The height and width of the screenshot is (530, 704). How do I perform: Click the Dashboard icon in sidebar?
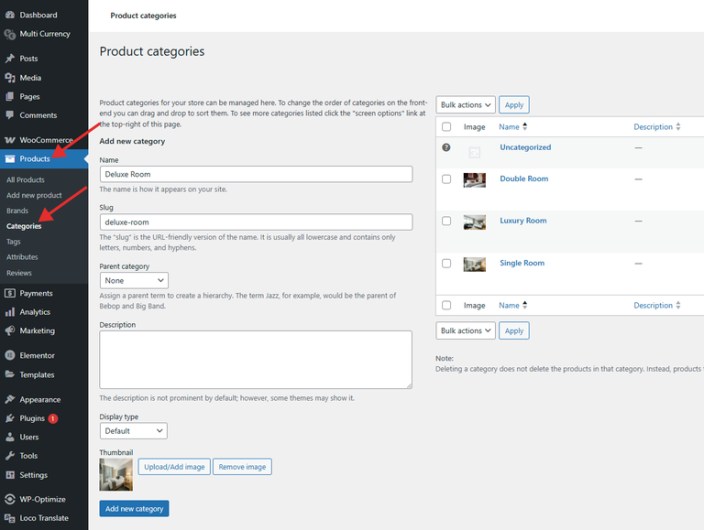point(10,15)
